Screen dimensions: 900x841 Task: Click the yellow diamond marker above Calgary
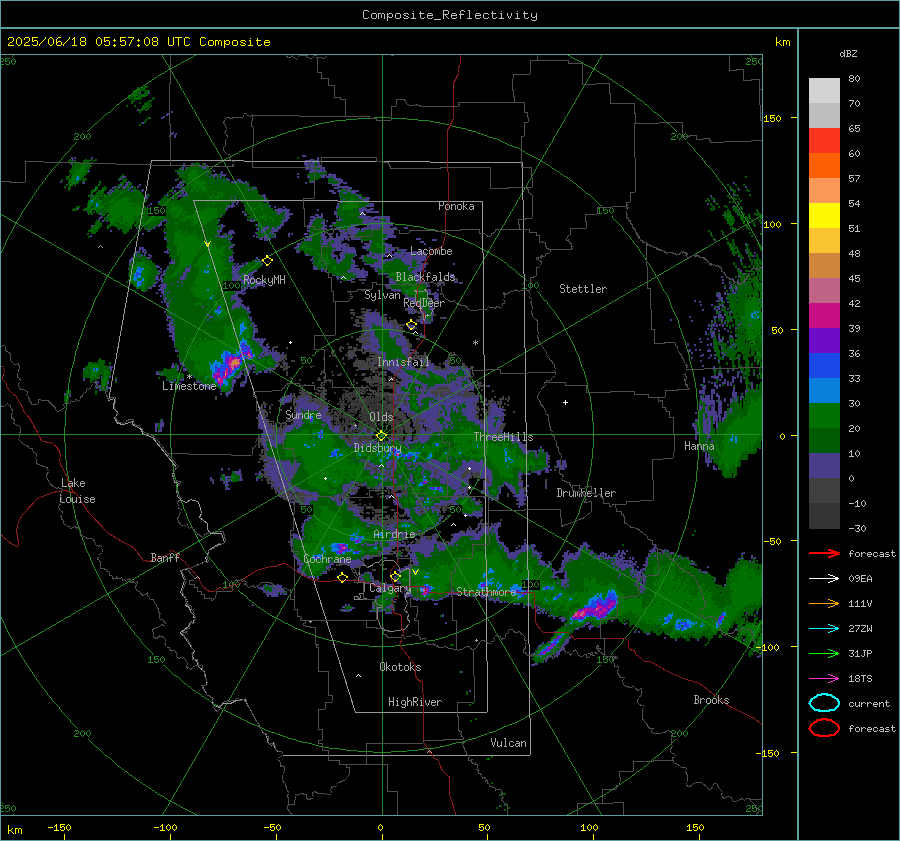click(395, 576)
